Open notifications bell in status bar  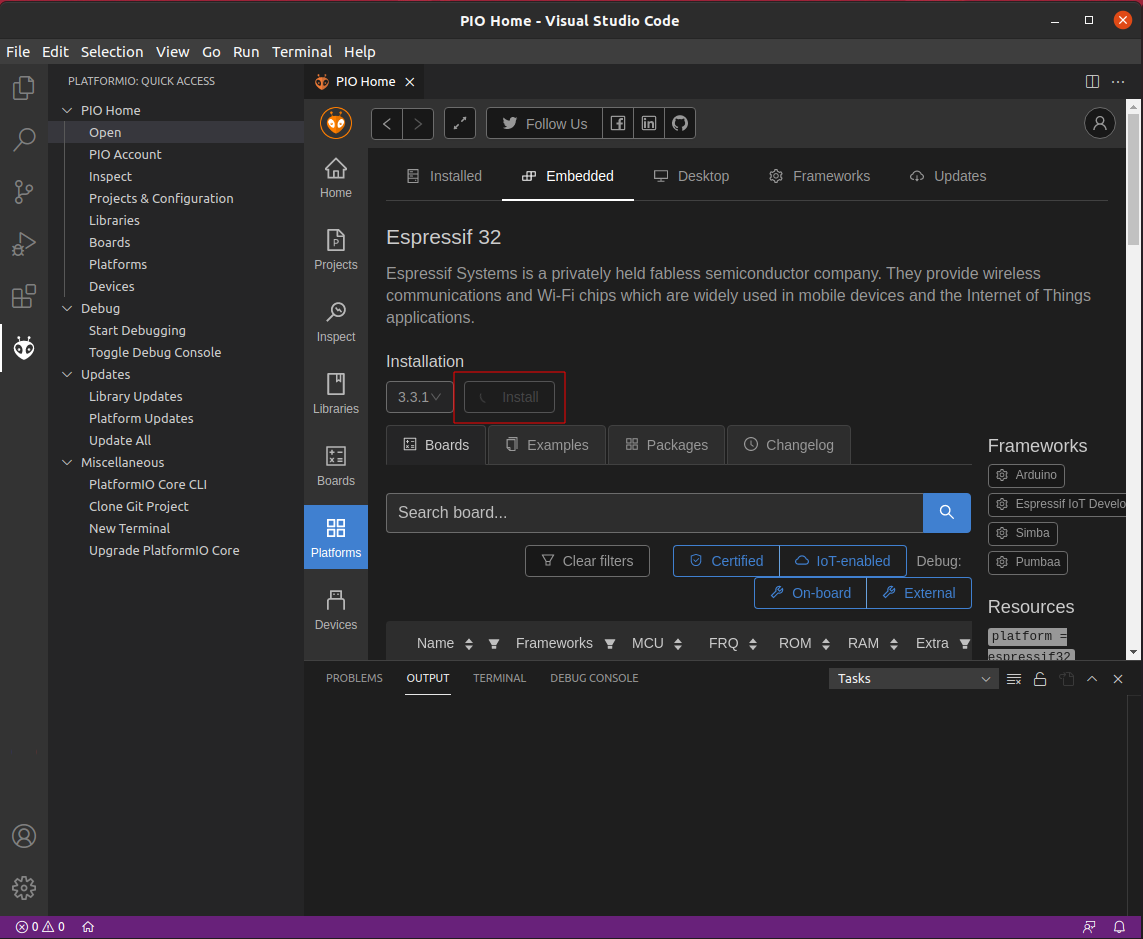coord(1120,927)
